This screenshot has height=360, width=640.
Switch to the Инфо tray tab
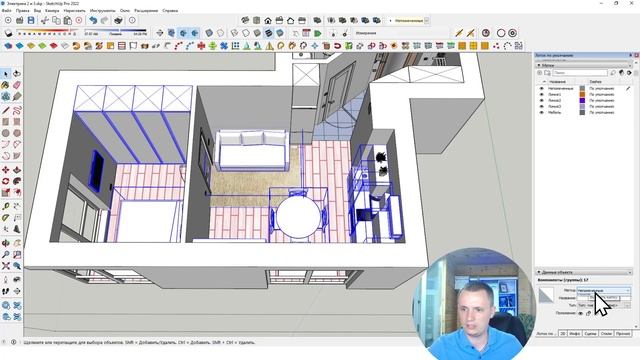(x=574, y=334)
